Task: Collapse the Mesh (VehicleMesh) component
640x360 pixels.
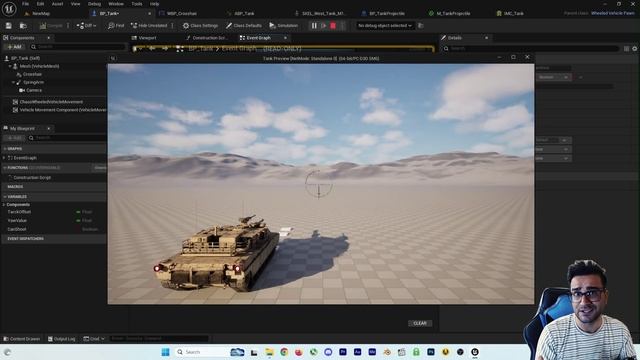Action: [x=10, y=66]
